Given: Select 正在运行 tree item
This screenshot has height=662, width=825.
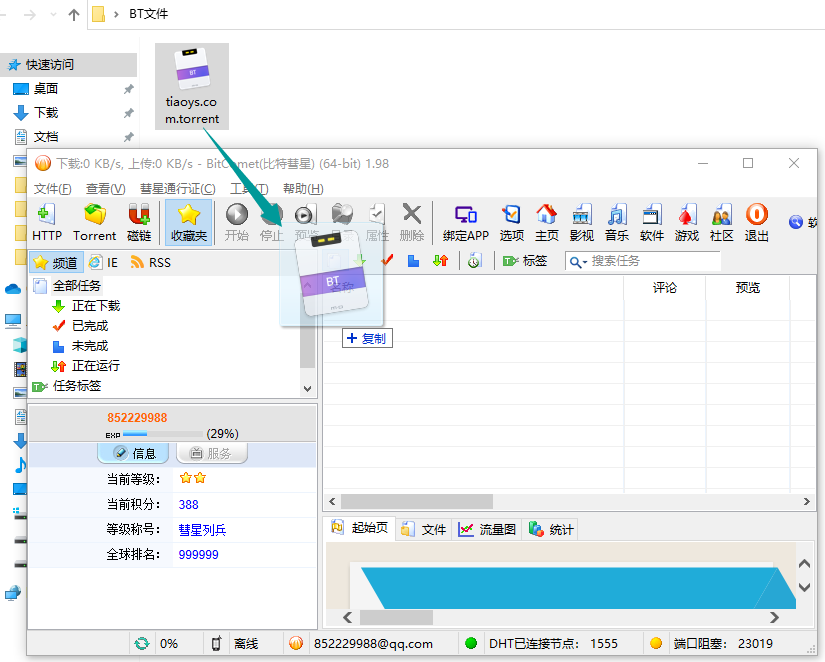Looking at the screenshot, I should 96,366.
